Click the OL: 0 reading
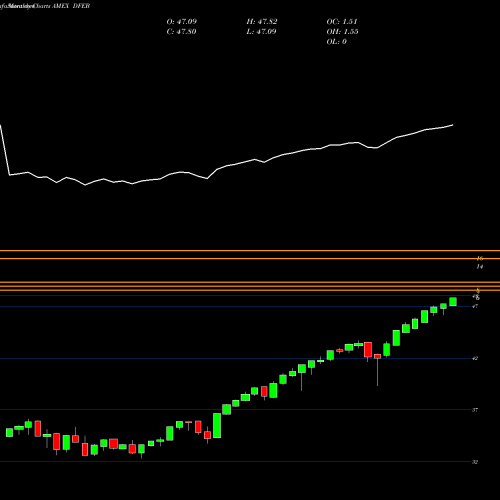This screenshot has height=500, width=500. (x=336, y=42)
